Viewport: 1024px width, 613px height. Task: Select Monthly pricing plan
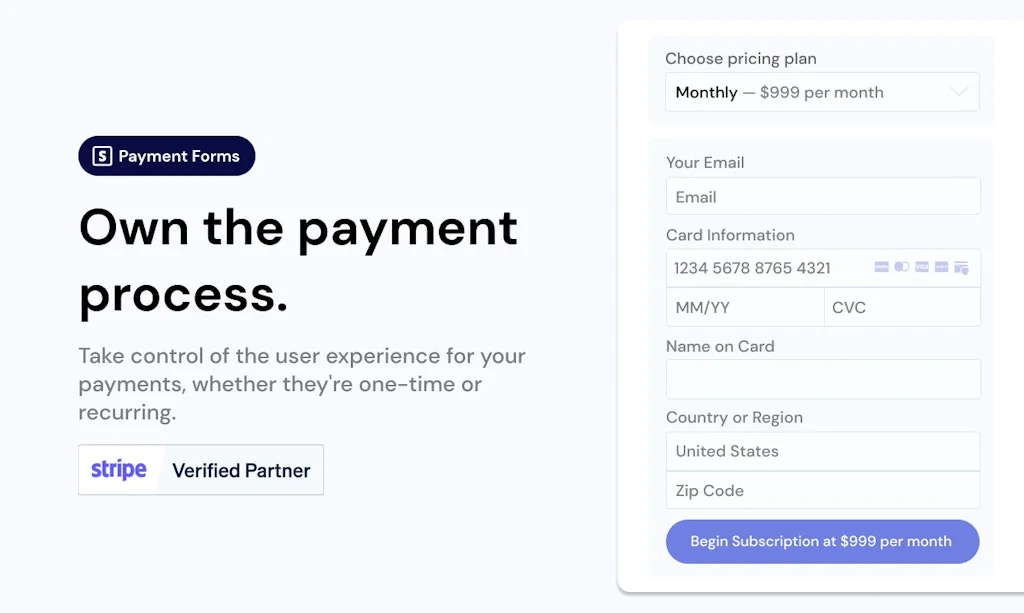(822, 91)
